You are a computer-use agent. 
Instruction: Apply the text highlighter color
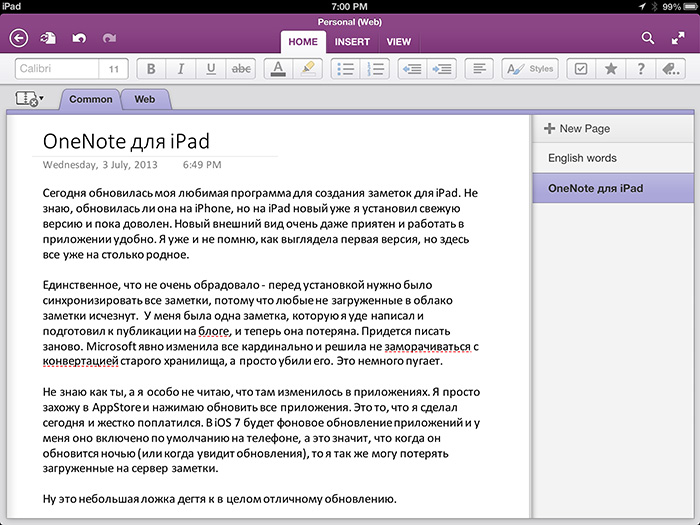click(x=308, y=69)
